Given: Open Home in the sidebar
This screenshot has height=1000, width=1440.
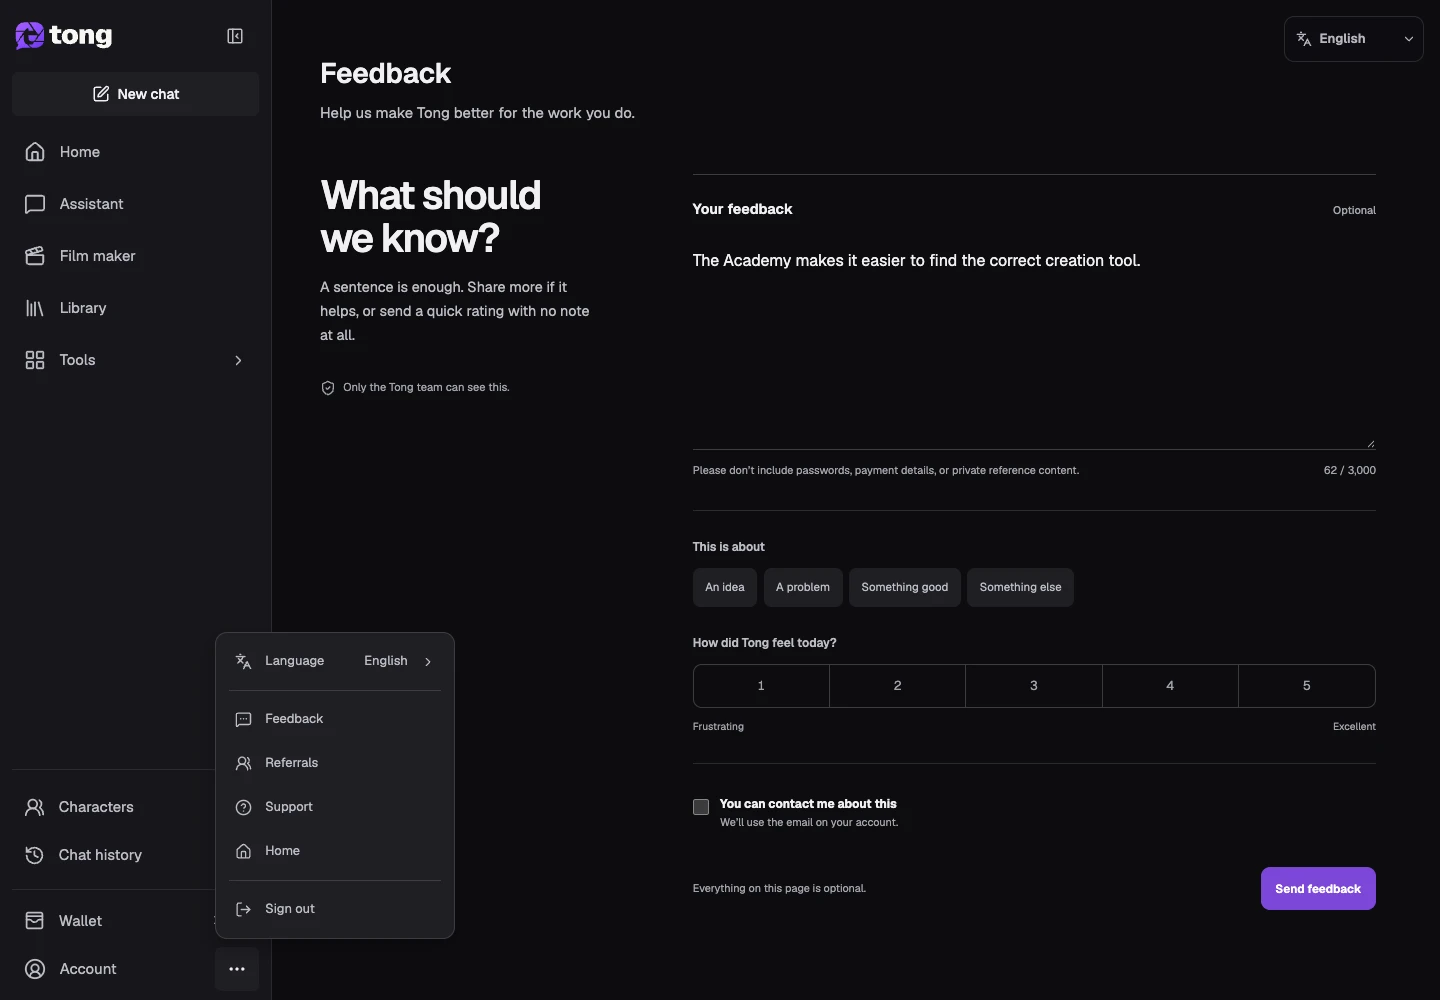Looking at the screenshot, I should click(136, 152).
